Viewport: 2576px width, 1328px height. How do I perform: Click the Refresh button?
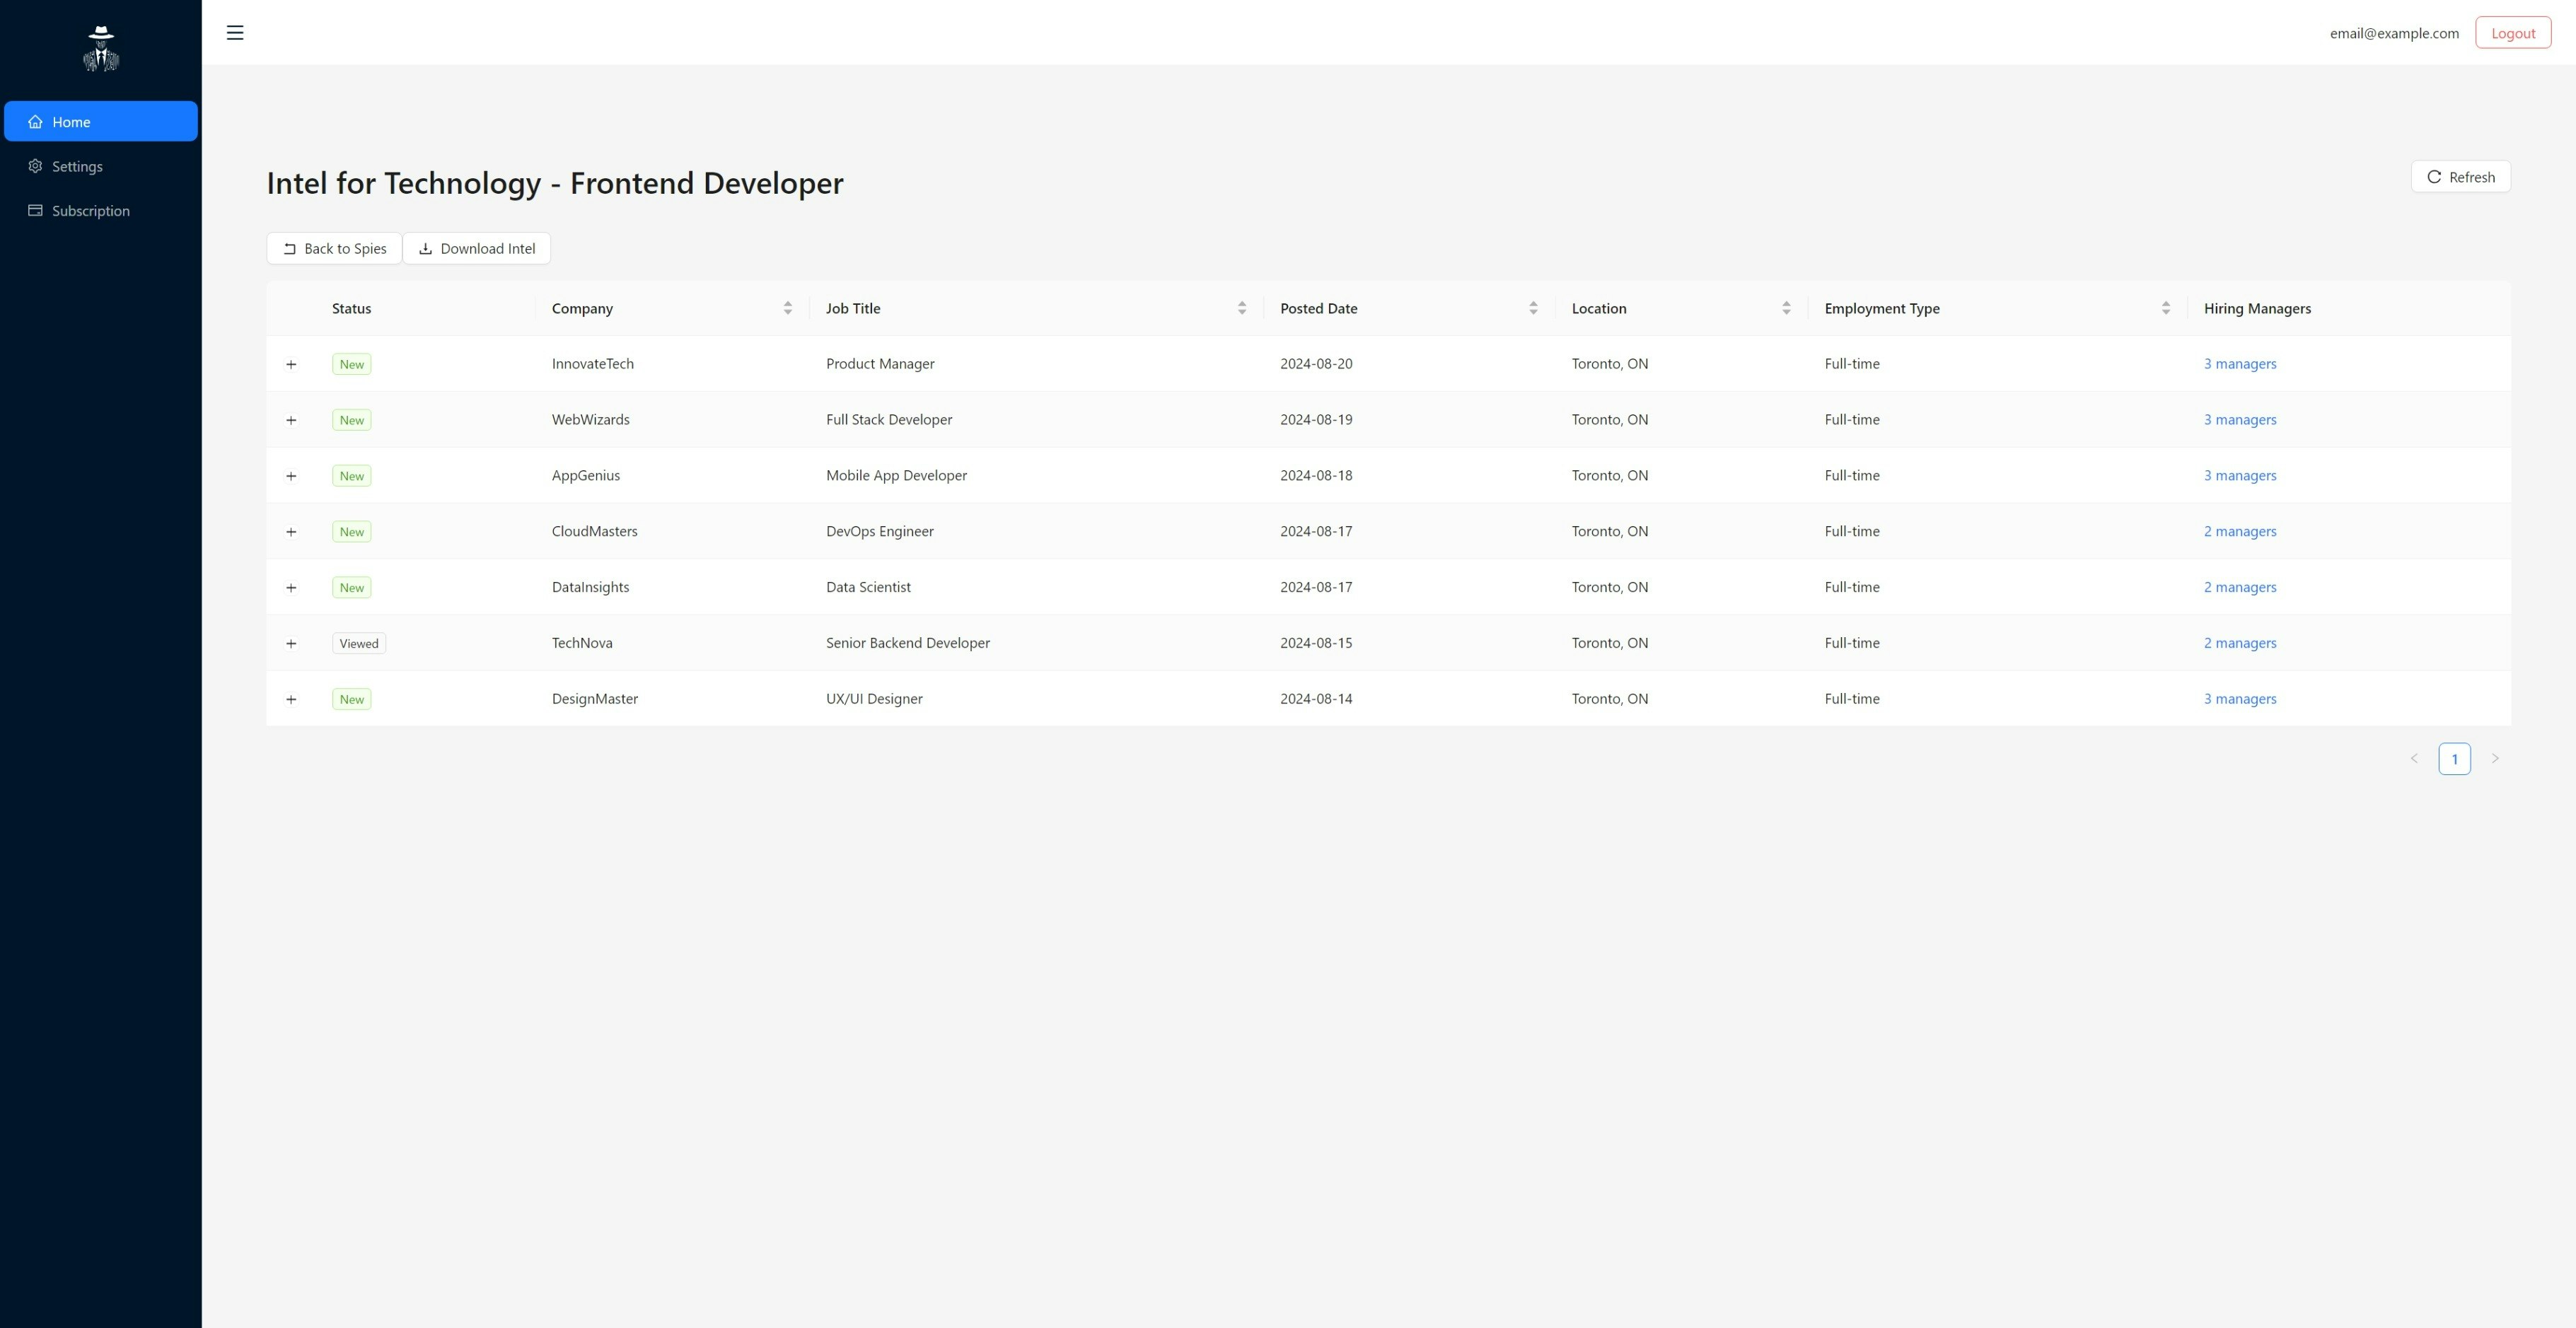click(x=2460, y=177)
